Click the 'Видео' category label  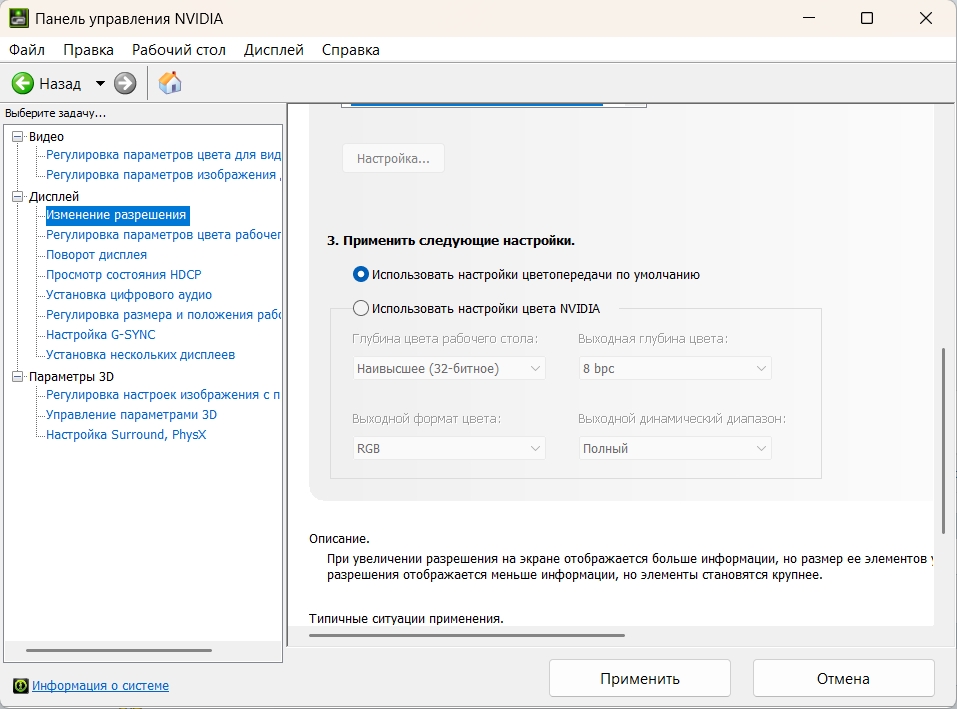coord(46,137)
